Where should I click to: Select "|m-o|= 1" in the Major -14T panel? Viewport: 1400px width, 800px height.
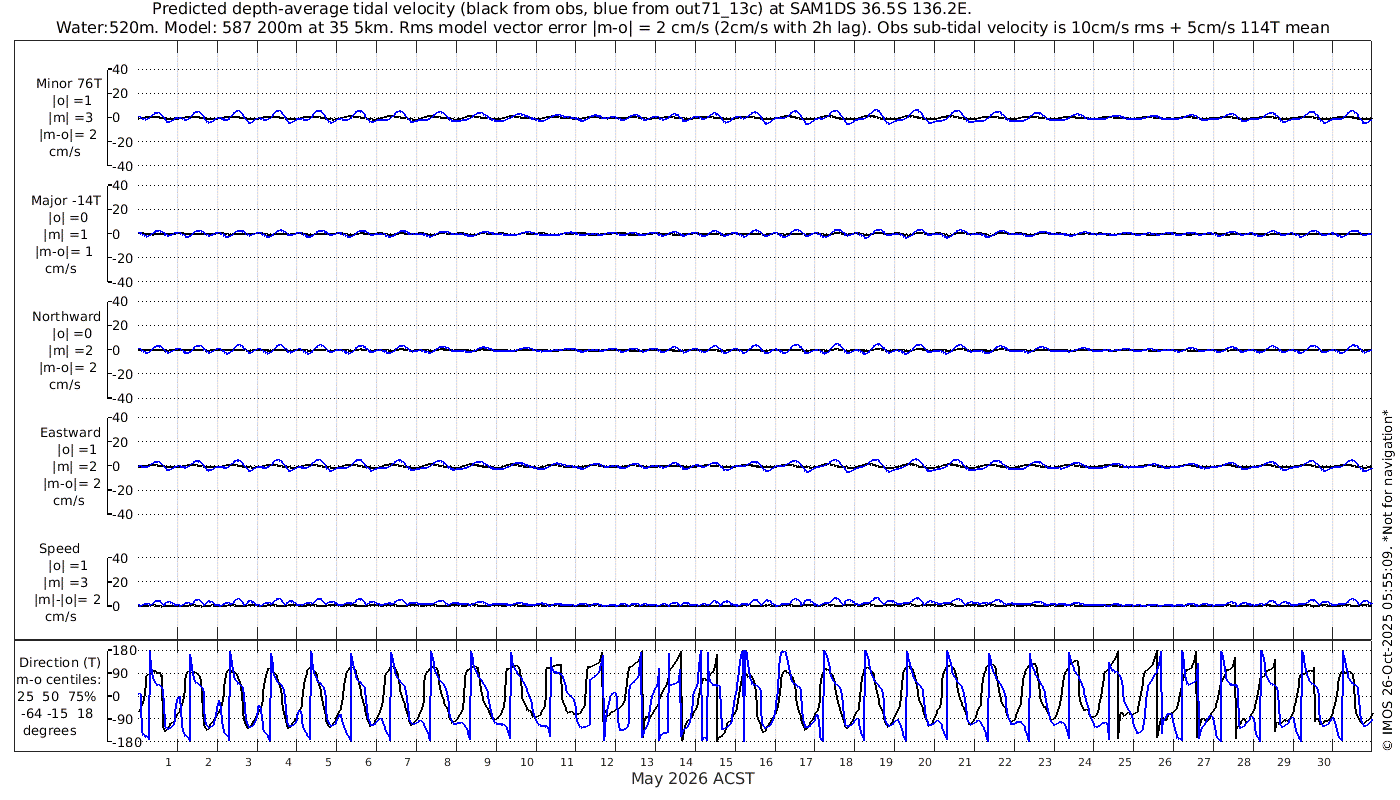(65, 251)
